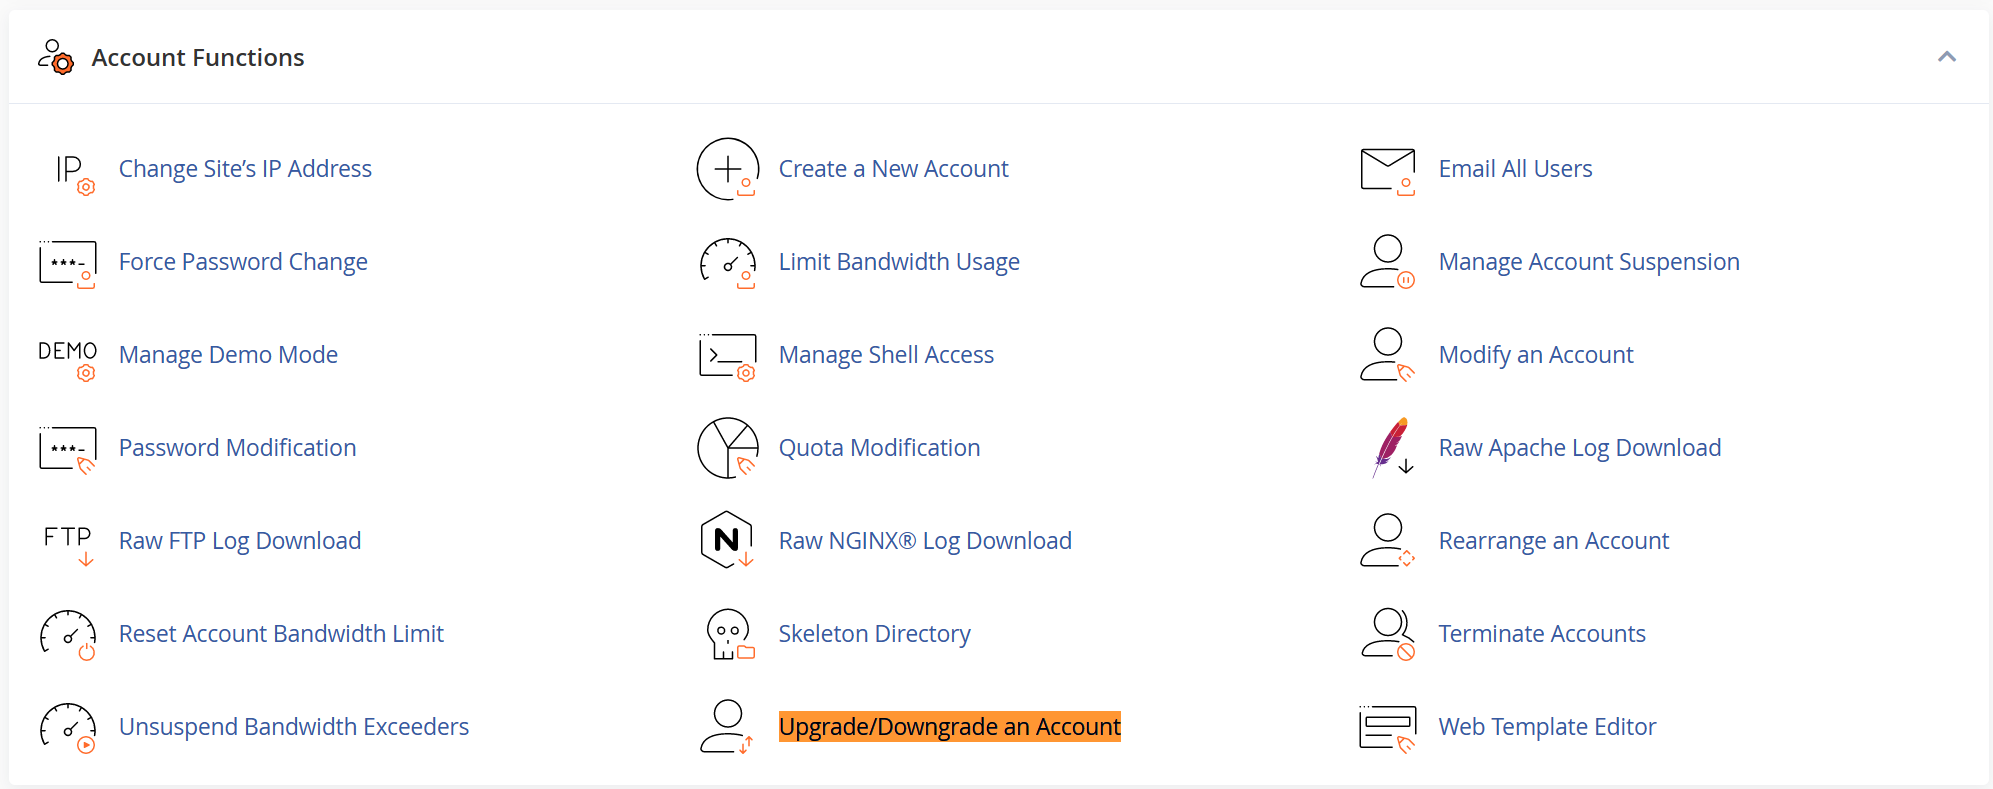The width and height of the screenshot is (1993, 789).
Task: Click the Manage Shell Access terminal icon
Action: tap(727, 356)
